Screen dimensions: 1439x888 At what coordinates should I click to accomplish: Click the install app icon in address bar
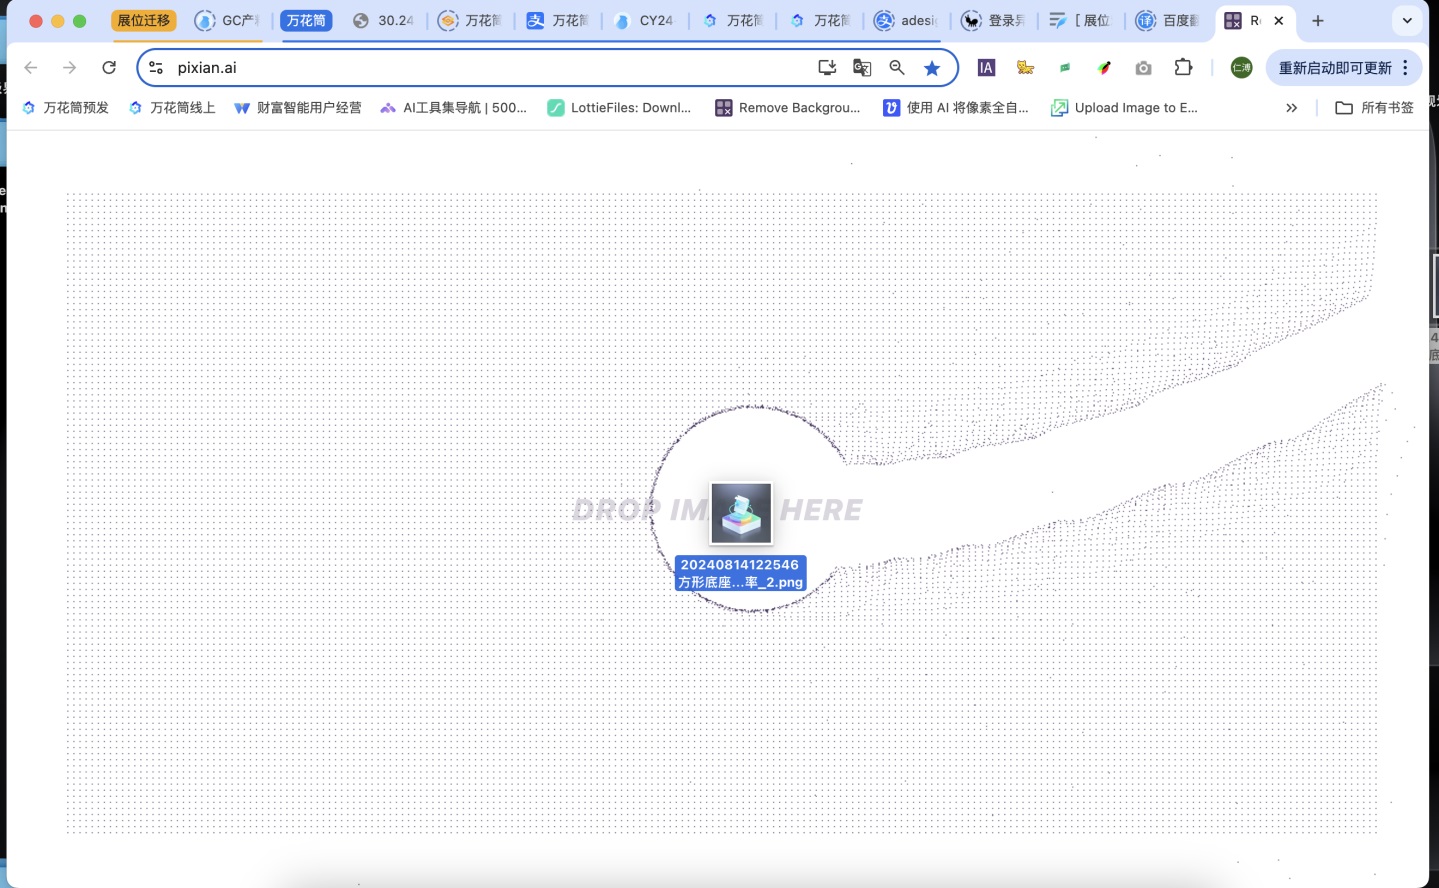(827, 68)
